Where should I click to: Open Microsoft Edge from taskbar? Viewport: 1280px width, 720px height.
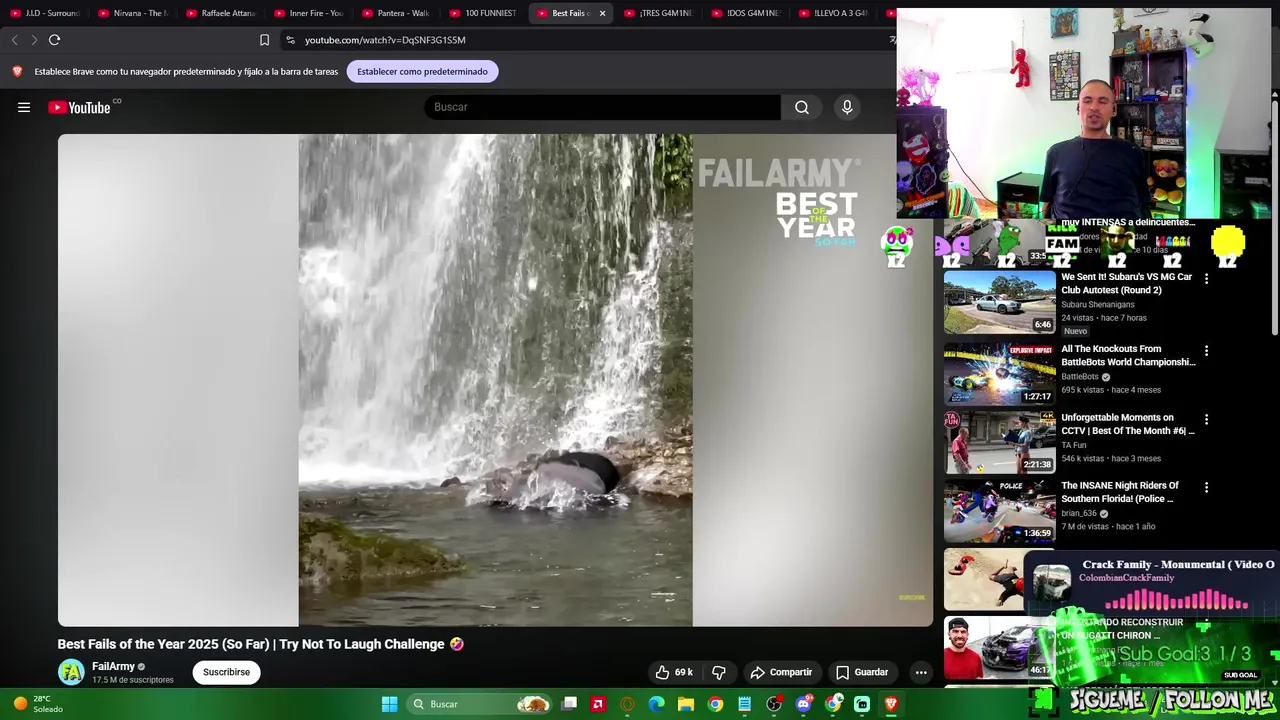tap(656, 704)
